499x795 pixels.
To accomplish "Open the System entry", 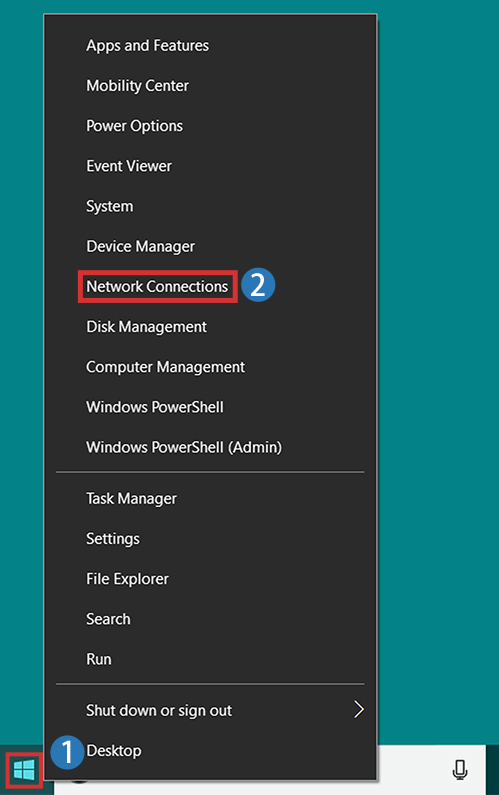I will point(110,206).
